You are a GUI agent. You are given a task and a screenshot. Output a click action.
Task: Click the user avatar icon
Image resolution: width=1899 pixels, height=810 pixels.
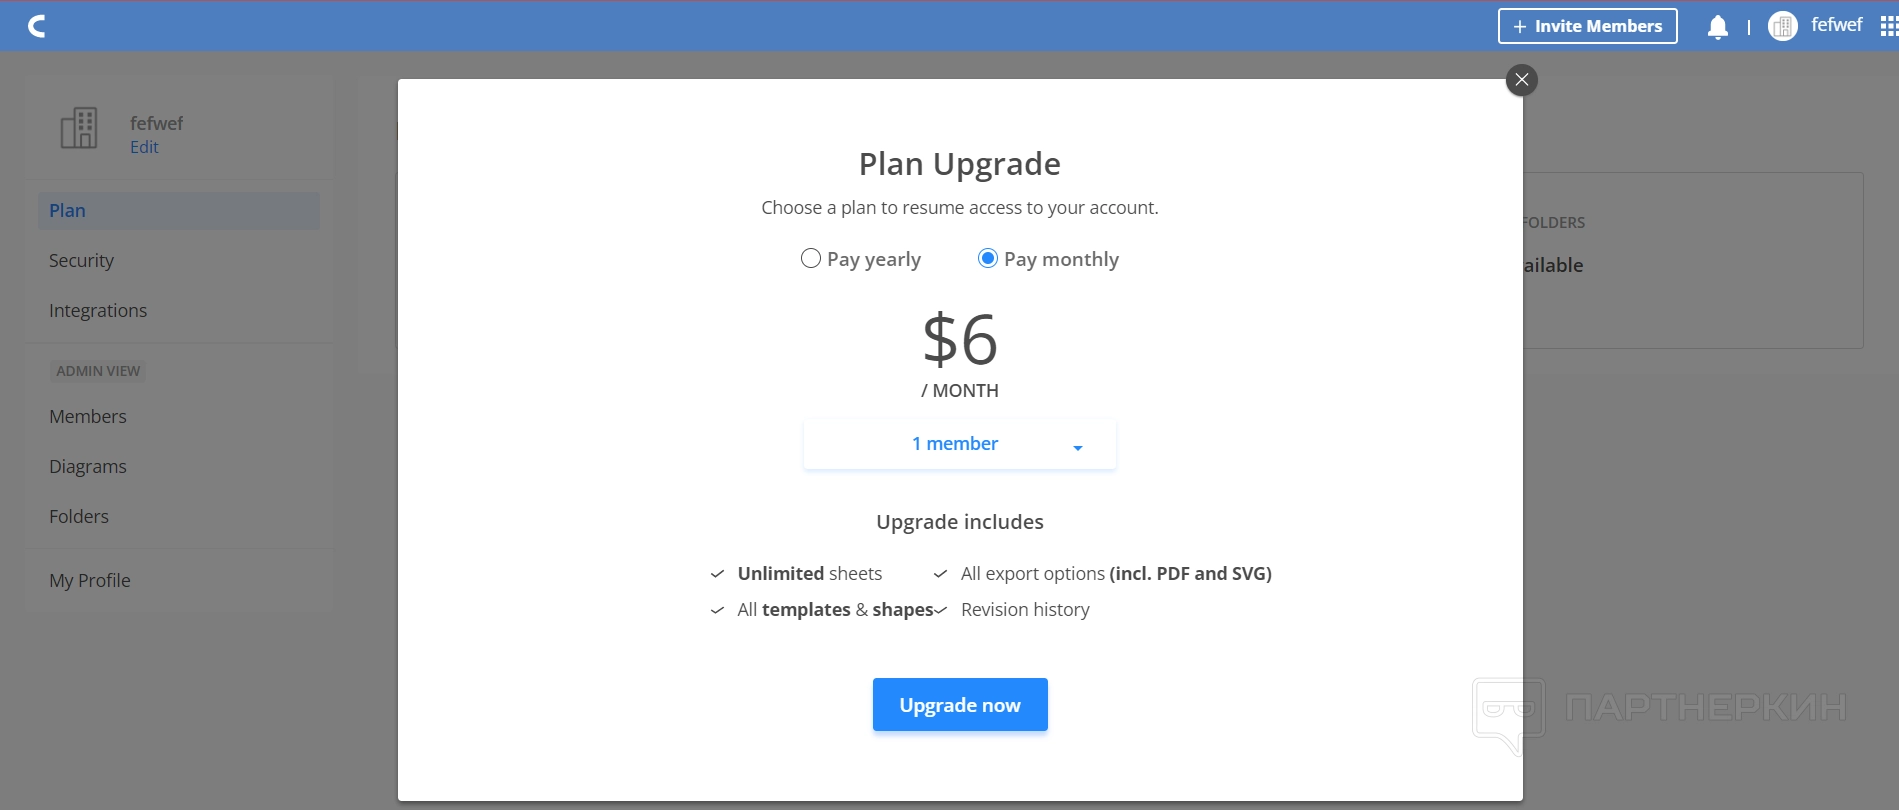1782,26
